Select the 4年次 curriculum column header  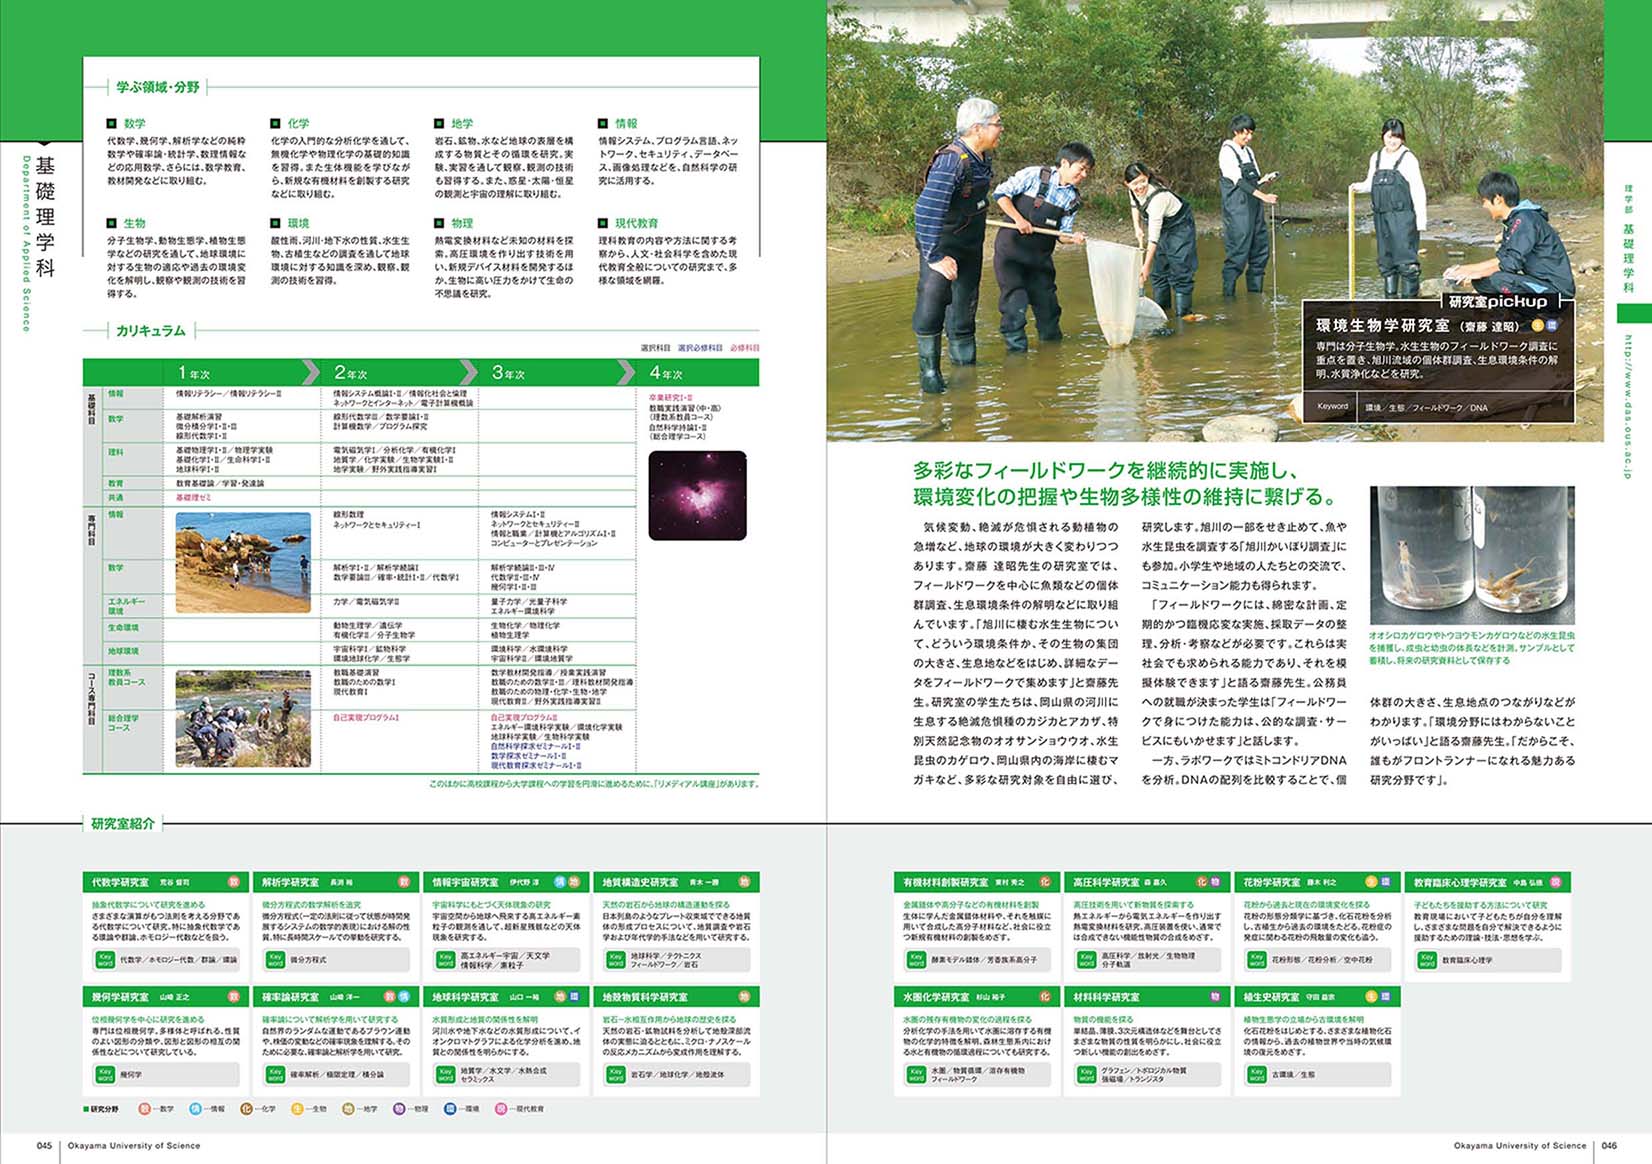click(x=698, y=373)
